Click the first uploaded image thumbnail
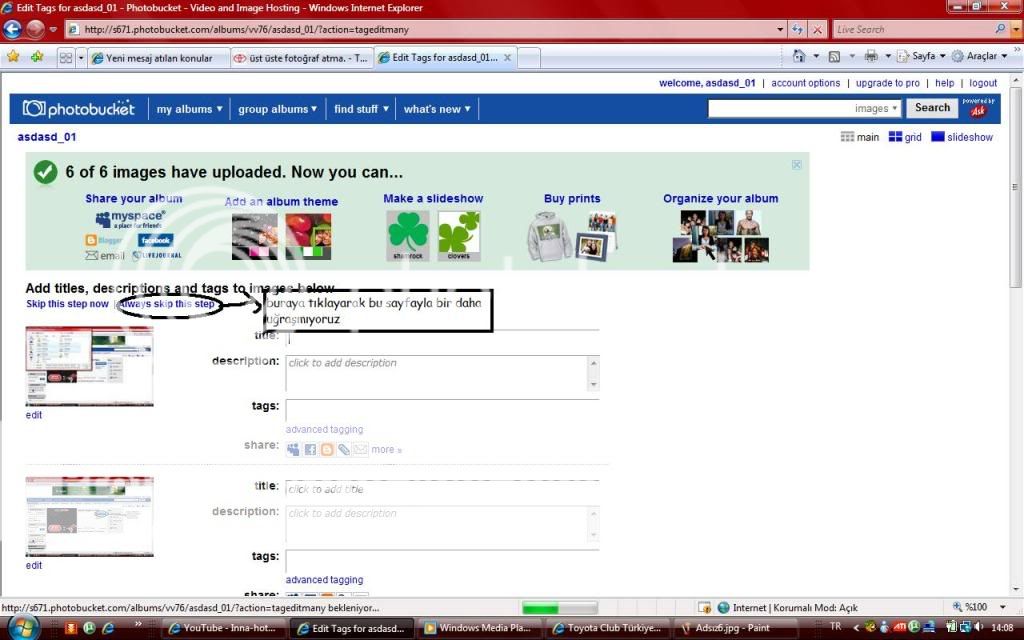The width and height of the screenshot is (1024, 640). pyautogui.click(x=89, y=366)
